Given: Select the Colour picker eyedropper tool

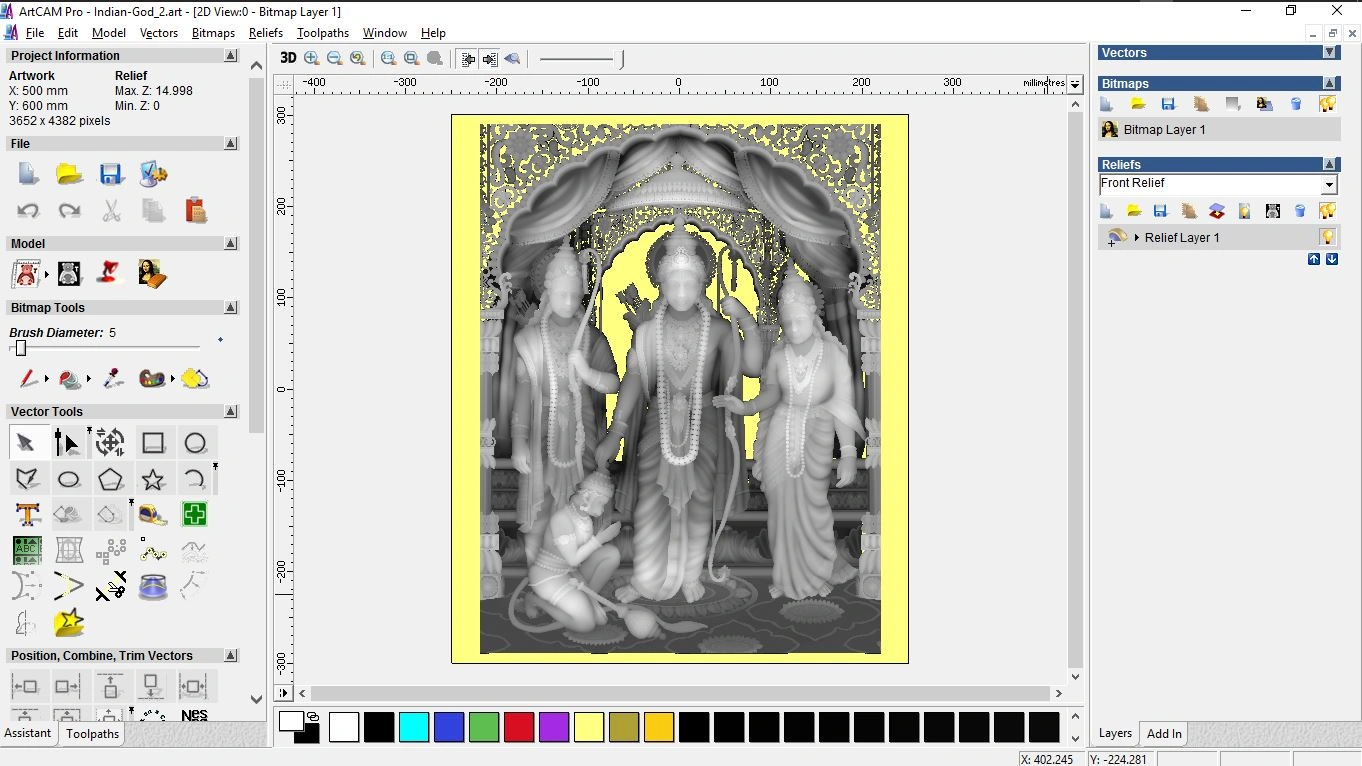Looking at the screenshot, I should [111, 378].
